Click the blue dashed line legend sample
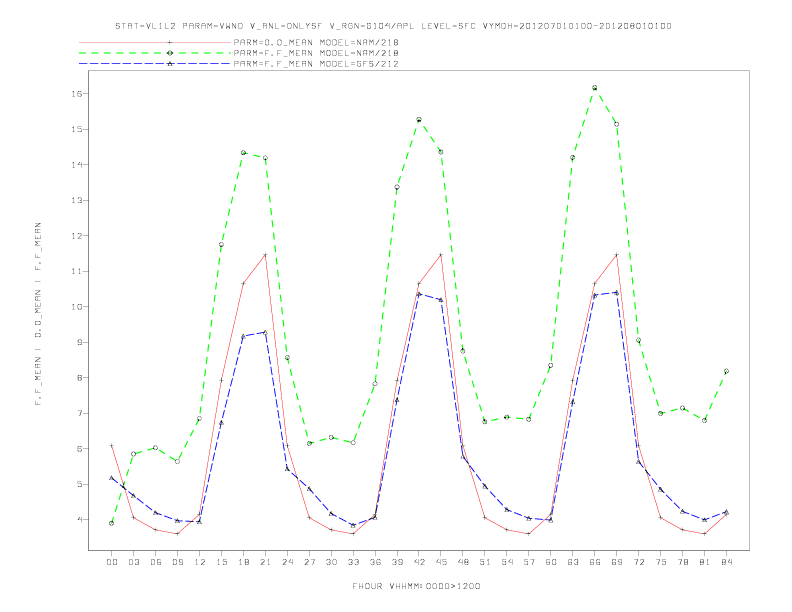Image resolution: width=792 pixels, height=612 pixels. 155,64
